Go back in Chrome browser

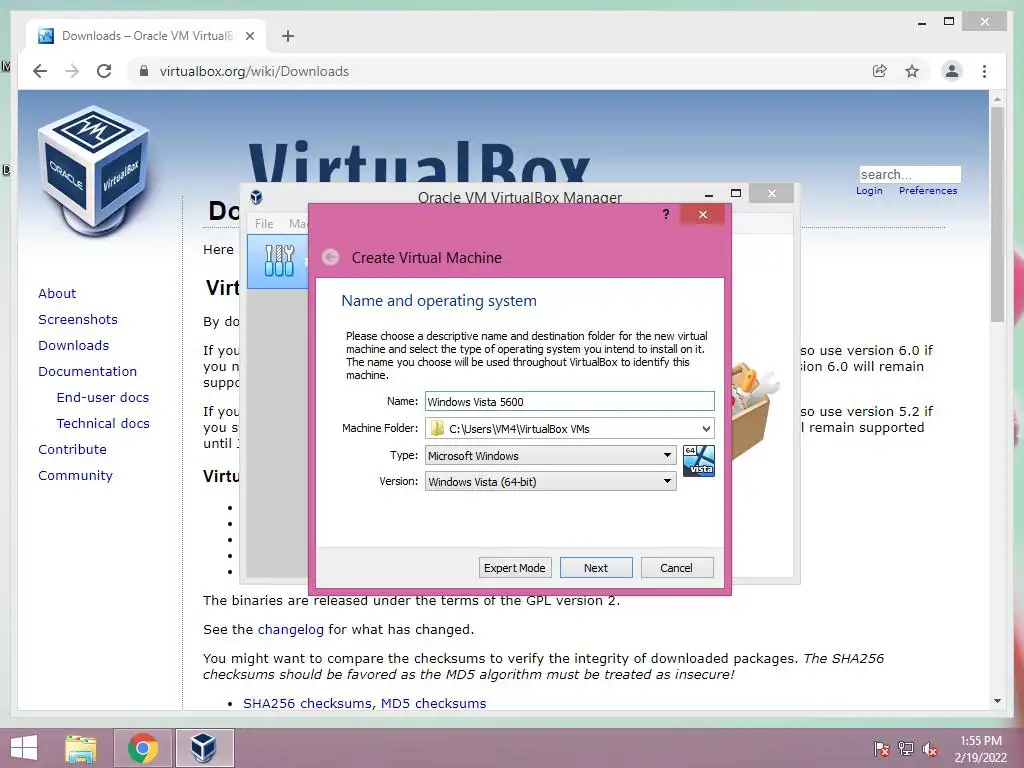[40, 71]
